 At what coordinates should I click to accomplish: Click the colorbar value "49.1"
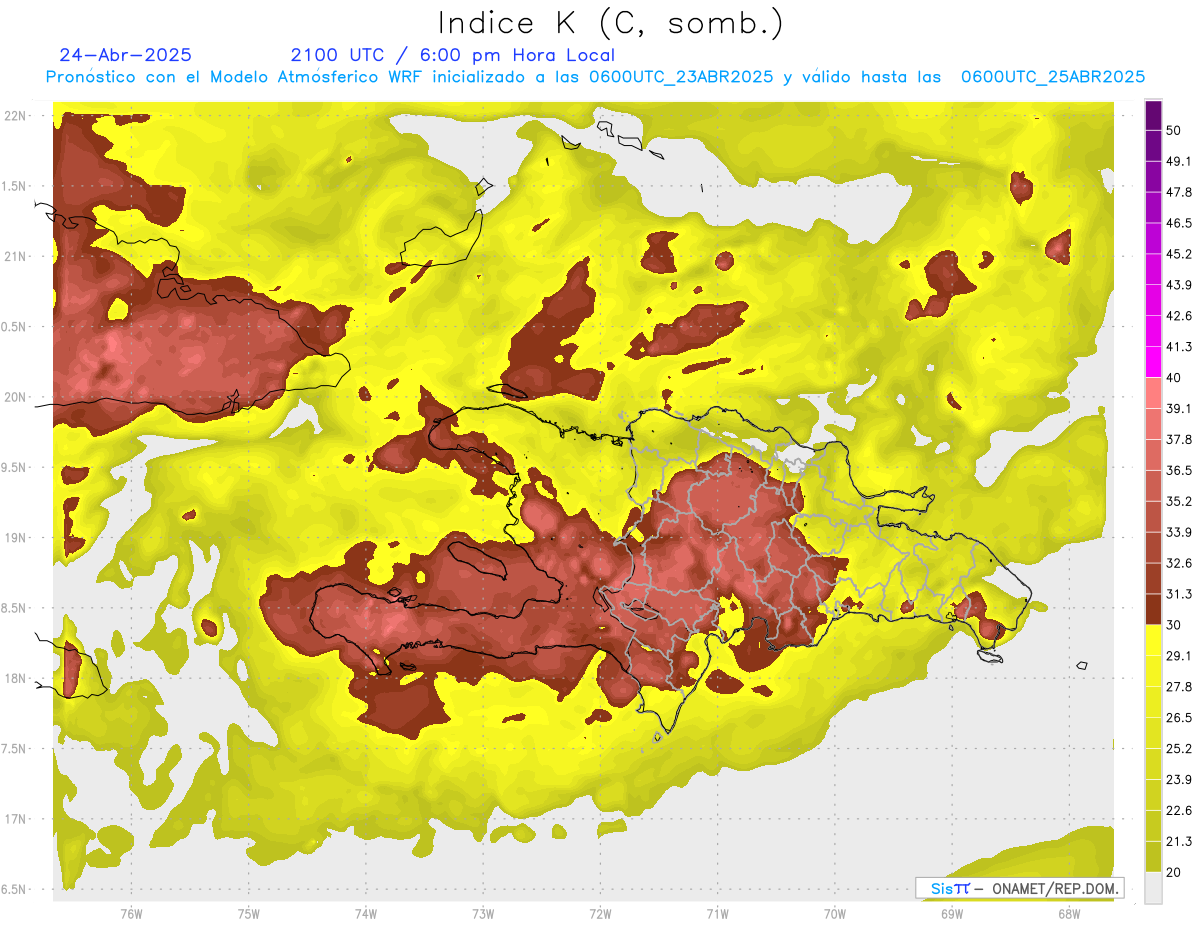(x=1178, y=161)
